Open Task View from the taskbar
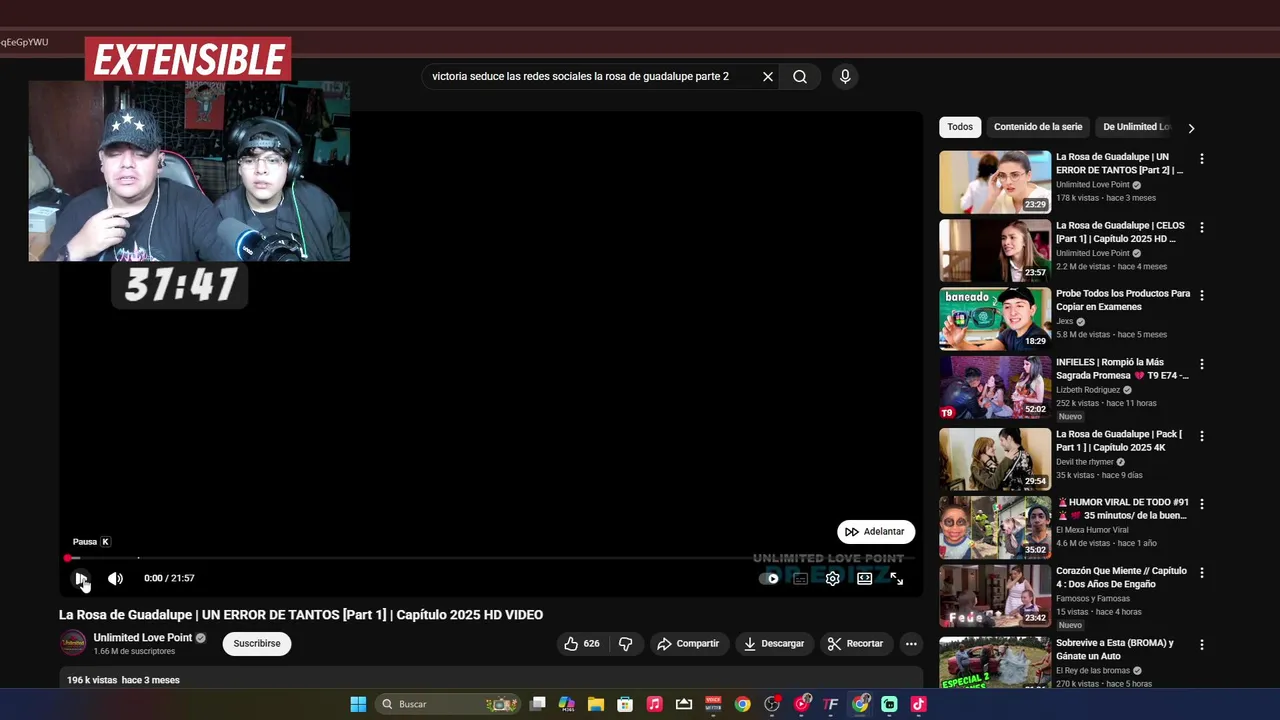The image size is (1280, 720). point(537,704)
